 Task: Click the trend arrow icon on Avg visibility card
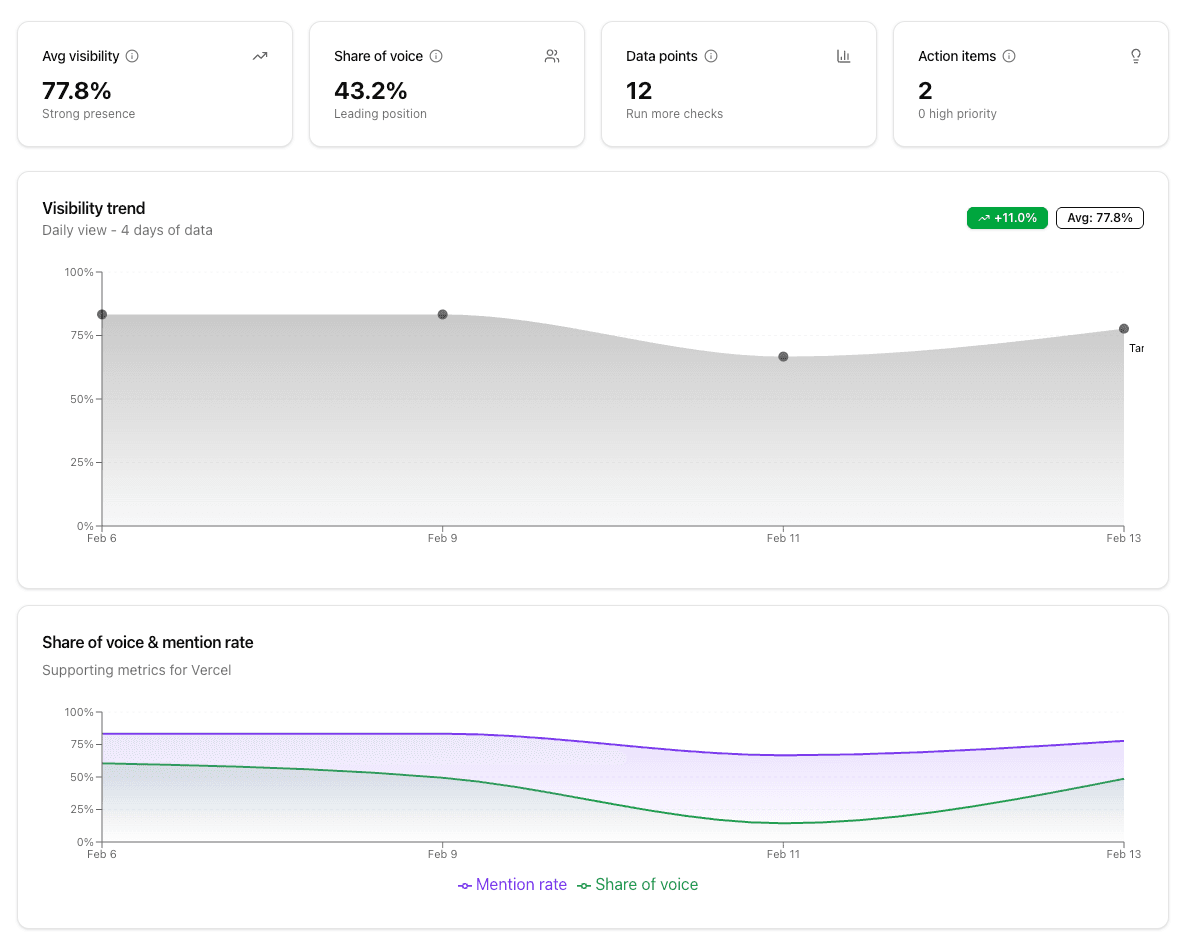[260, 56]
